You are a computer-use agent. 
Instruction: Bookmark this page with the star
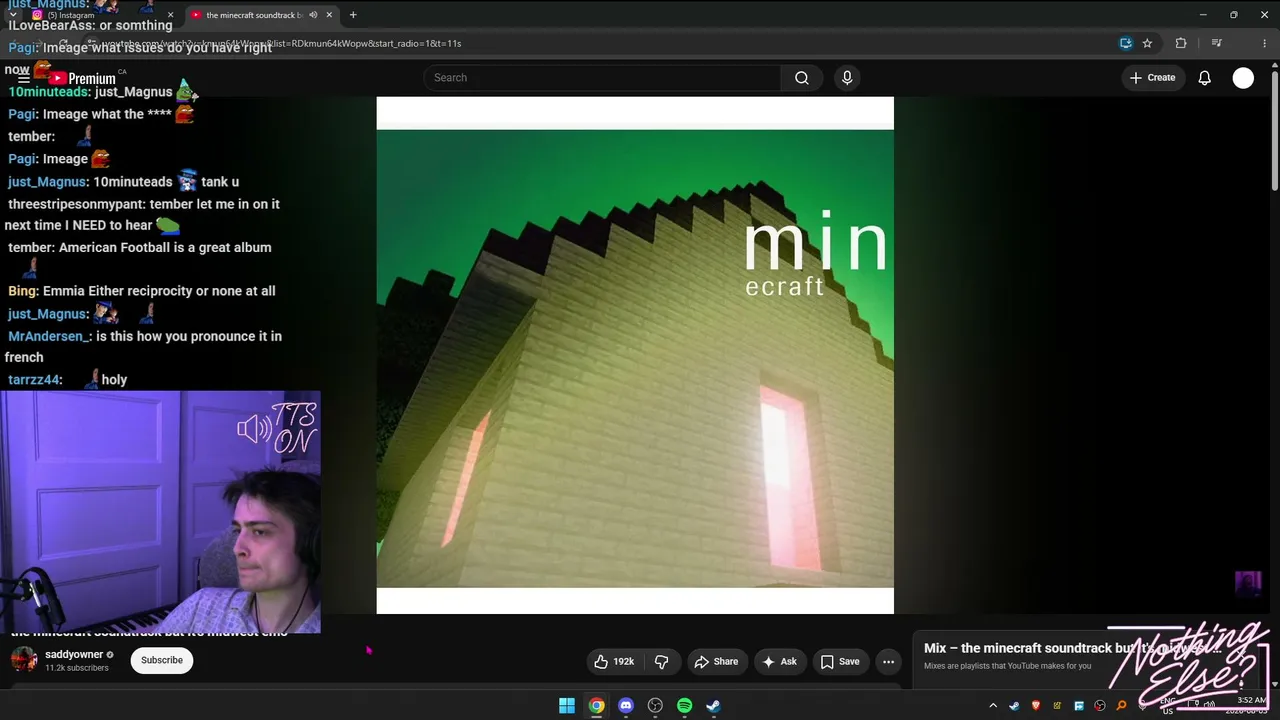[1147, 43]
